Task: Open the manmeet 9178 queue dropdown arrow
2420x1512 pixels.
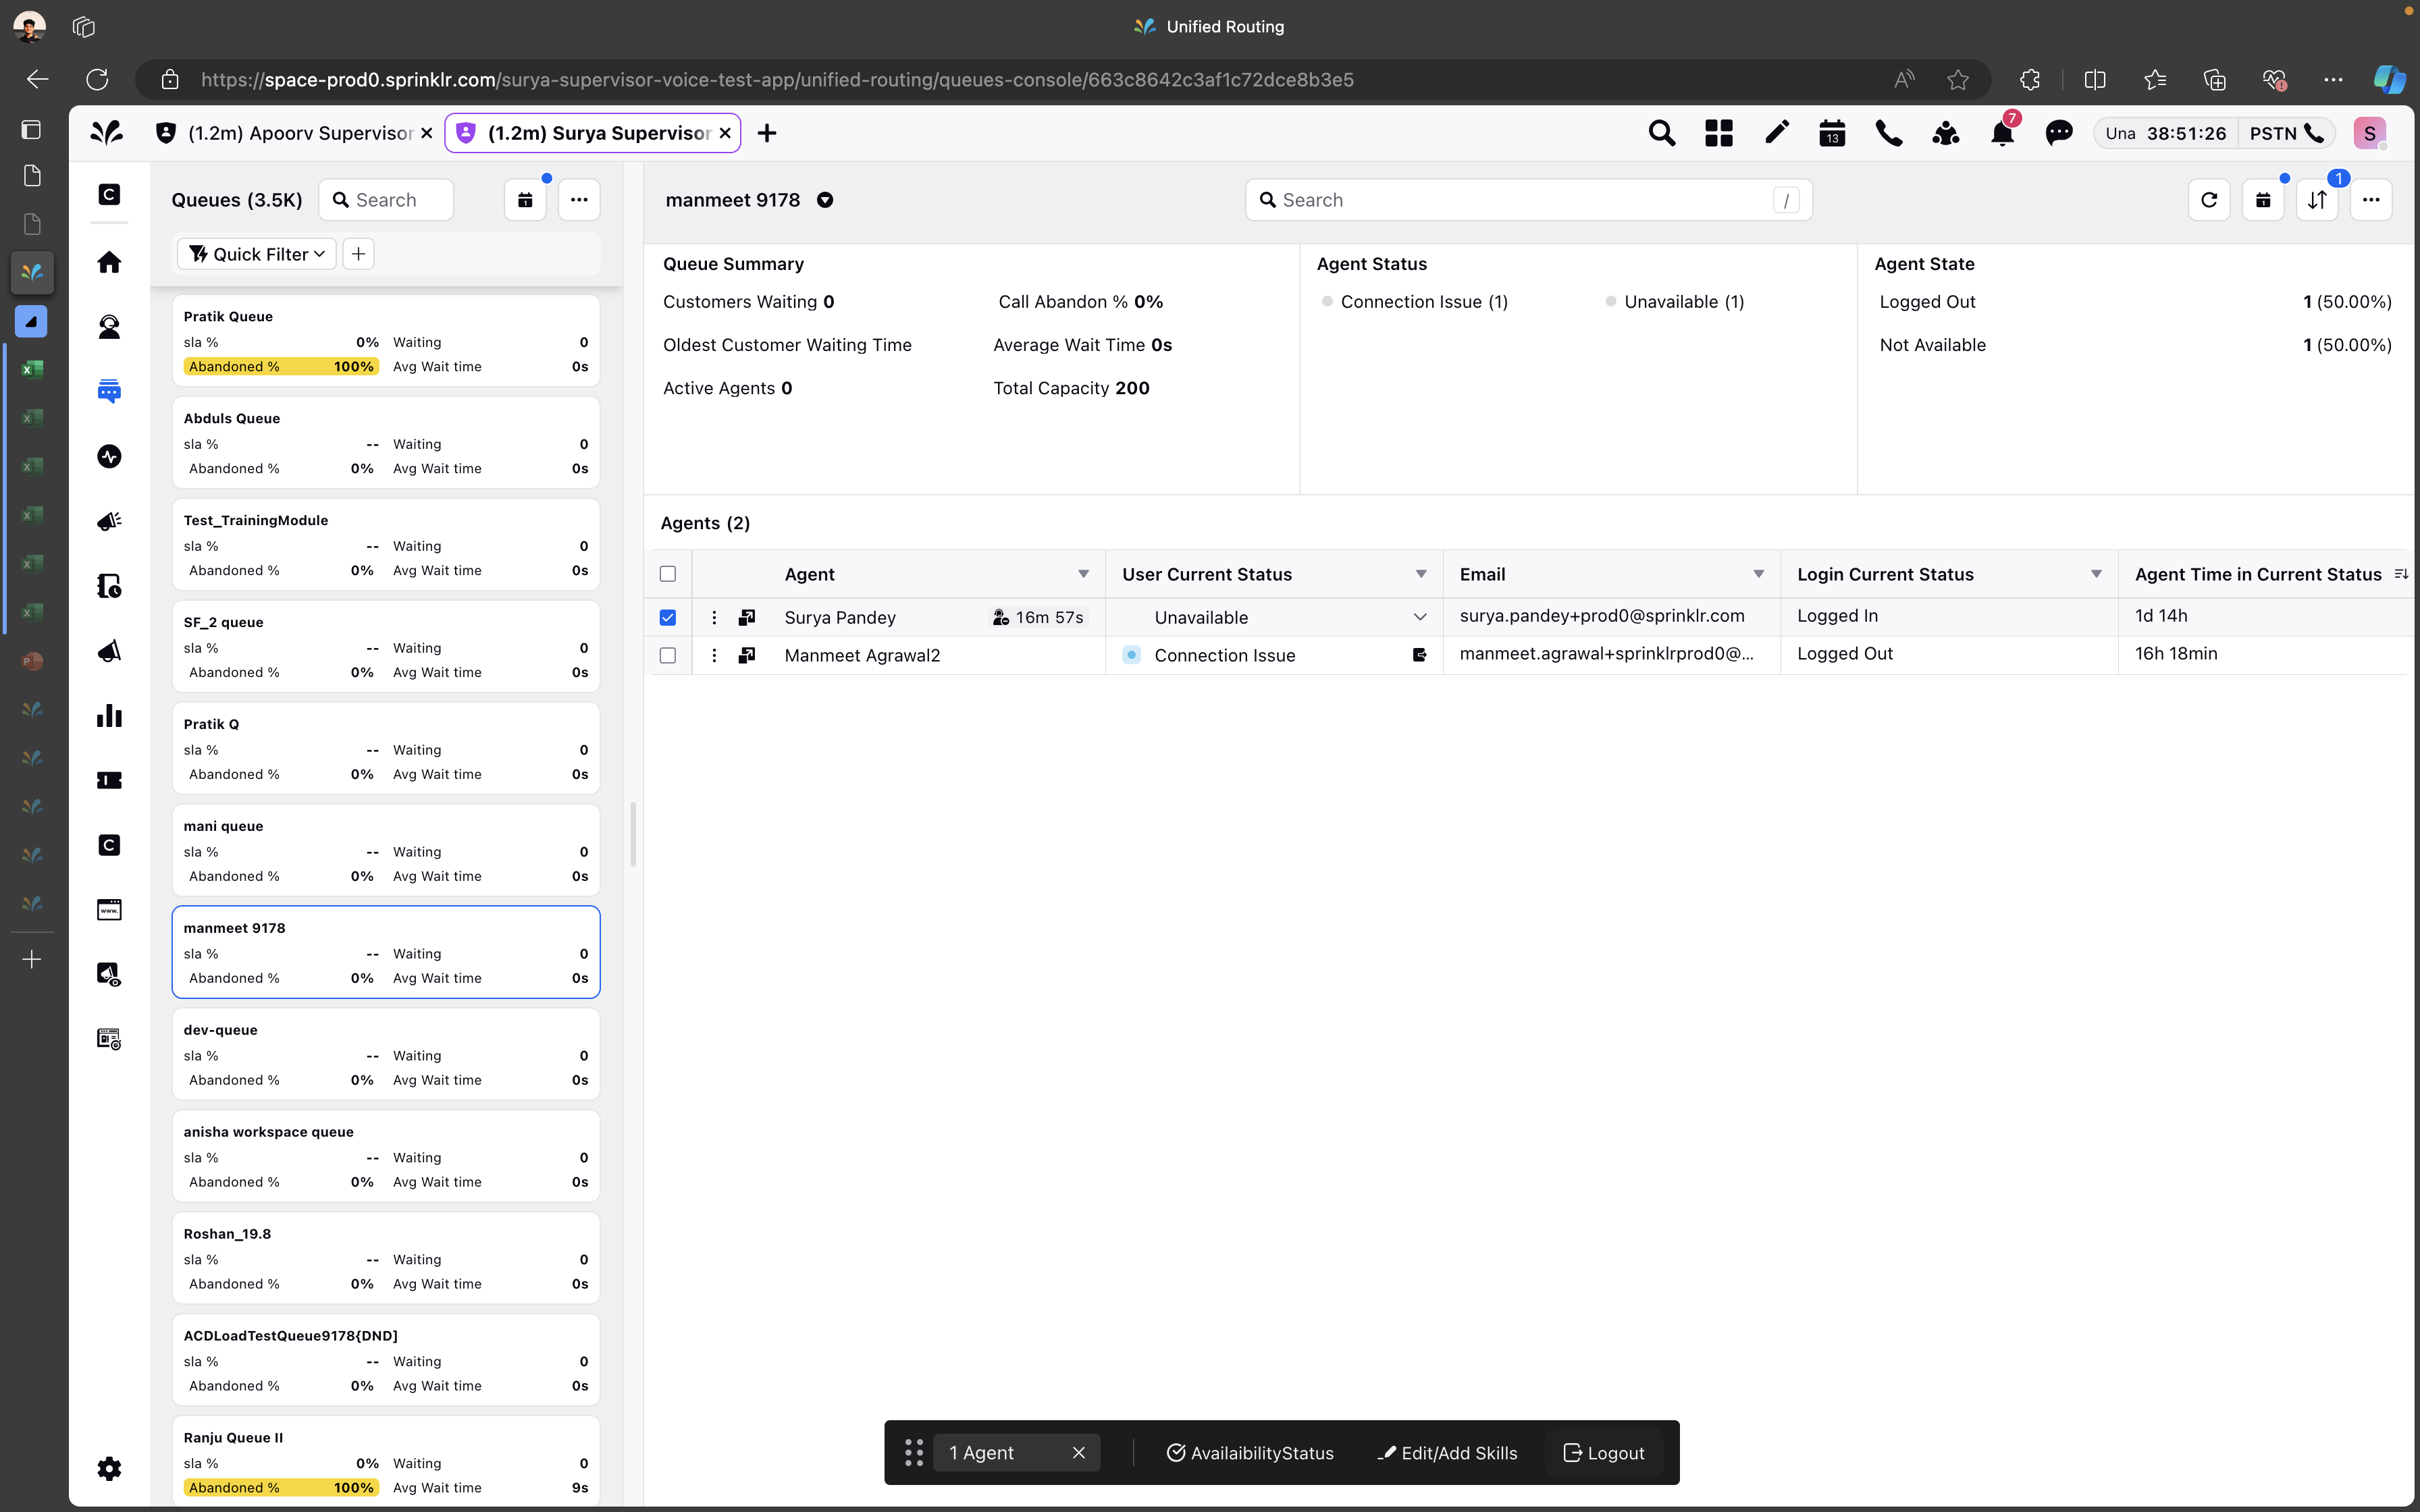Action: click(825, 200)
